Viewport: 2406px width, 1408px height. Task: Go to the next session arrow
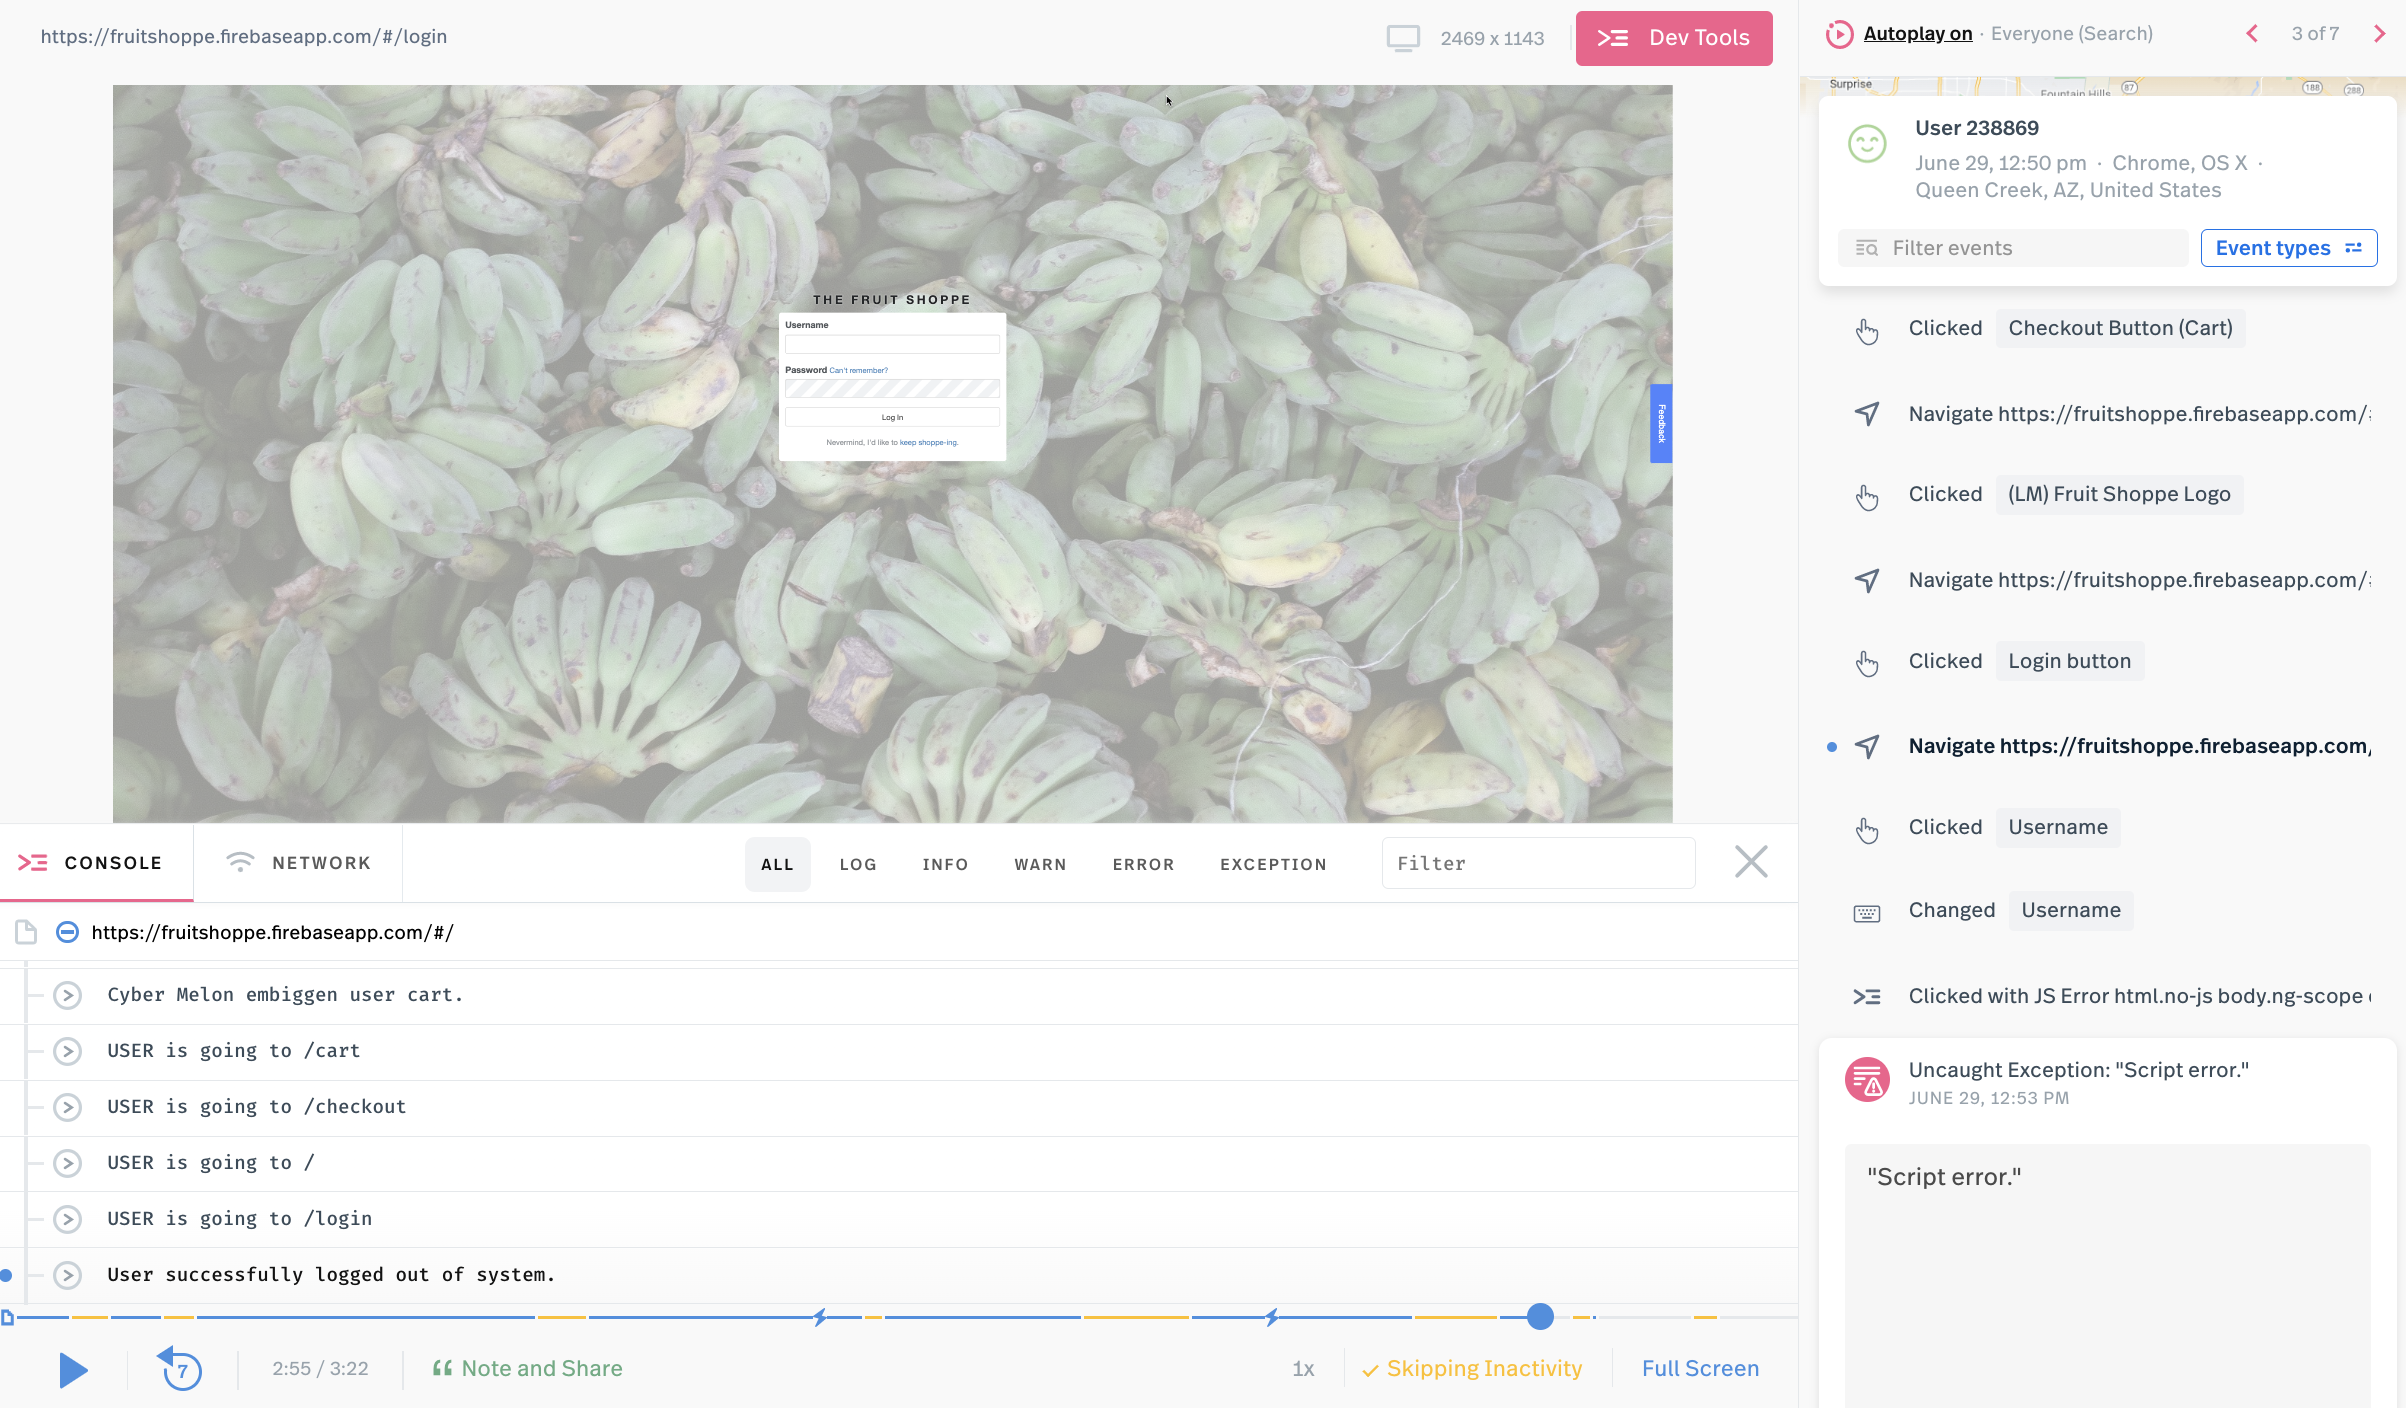(2379, 34)
